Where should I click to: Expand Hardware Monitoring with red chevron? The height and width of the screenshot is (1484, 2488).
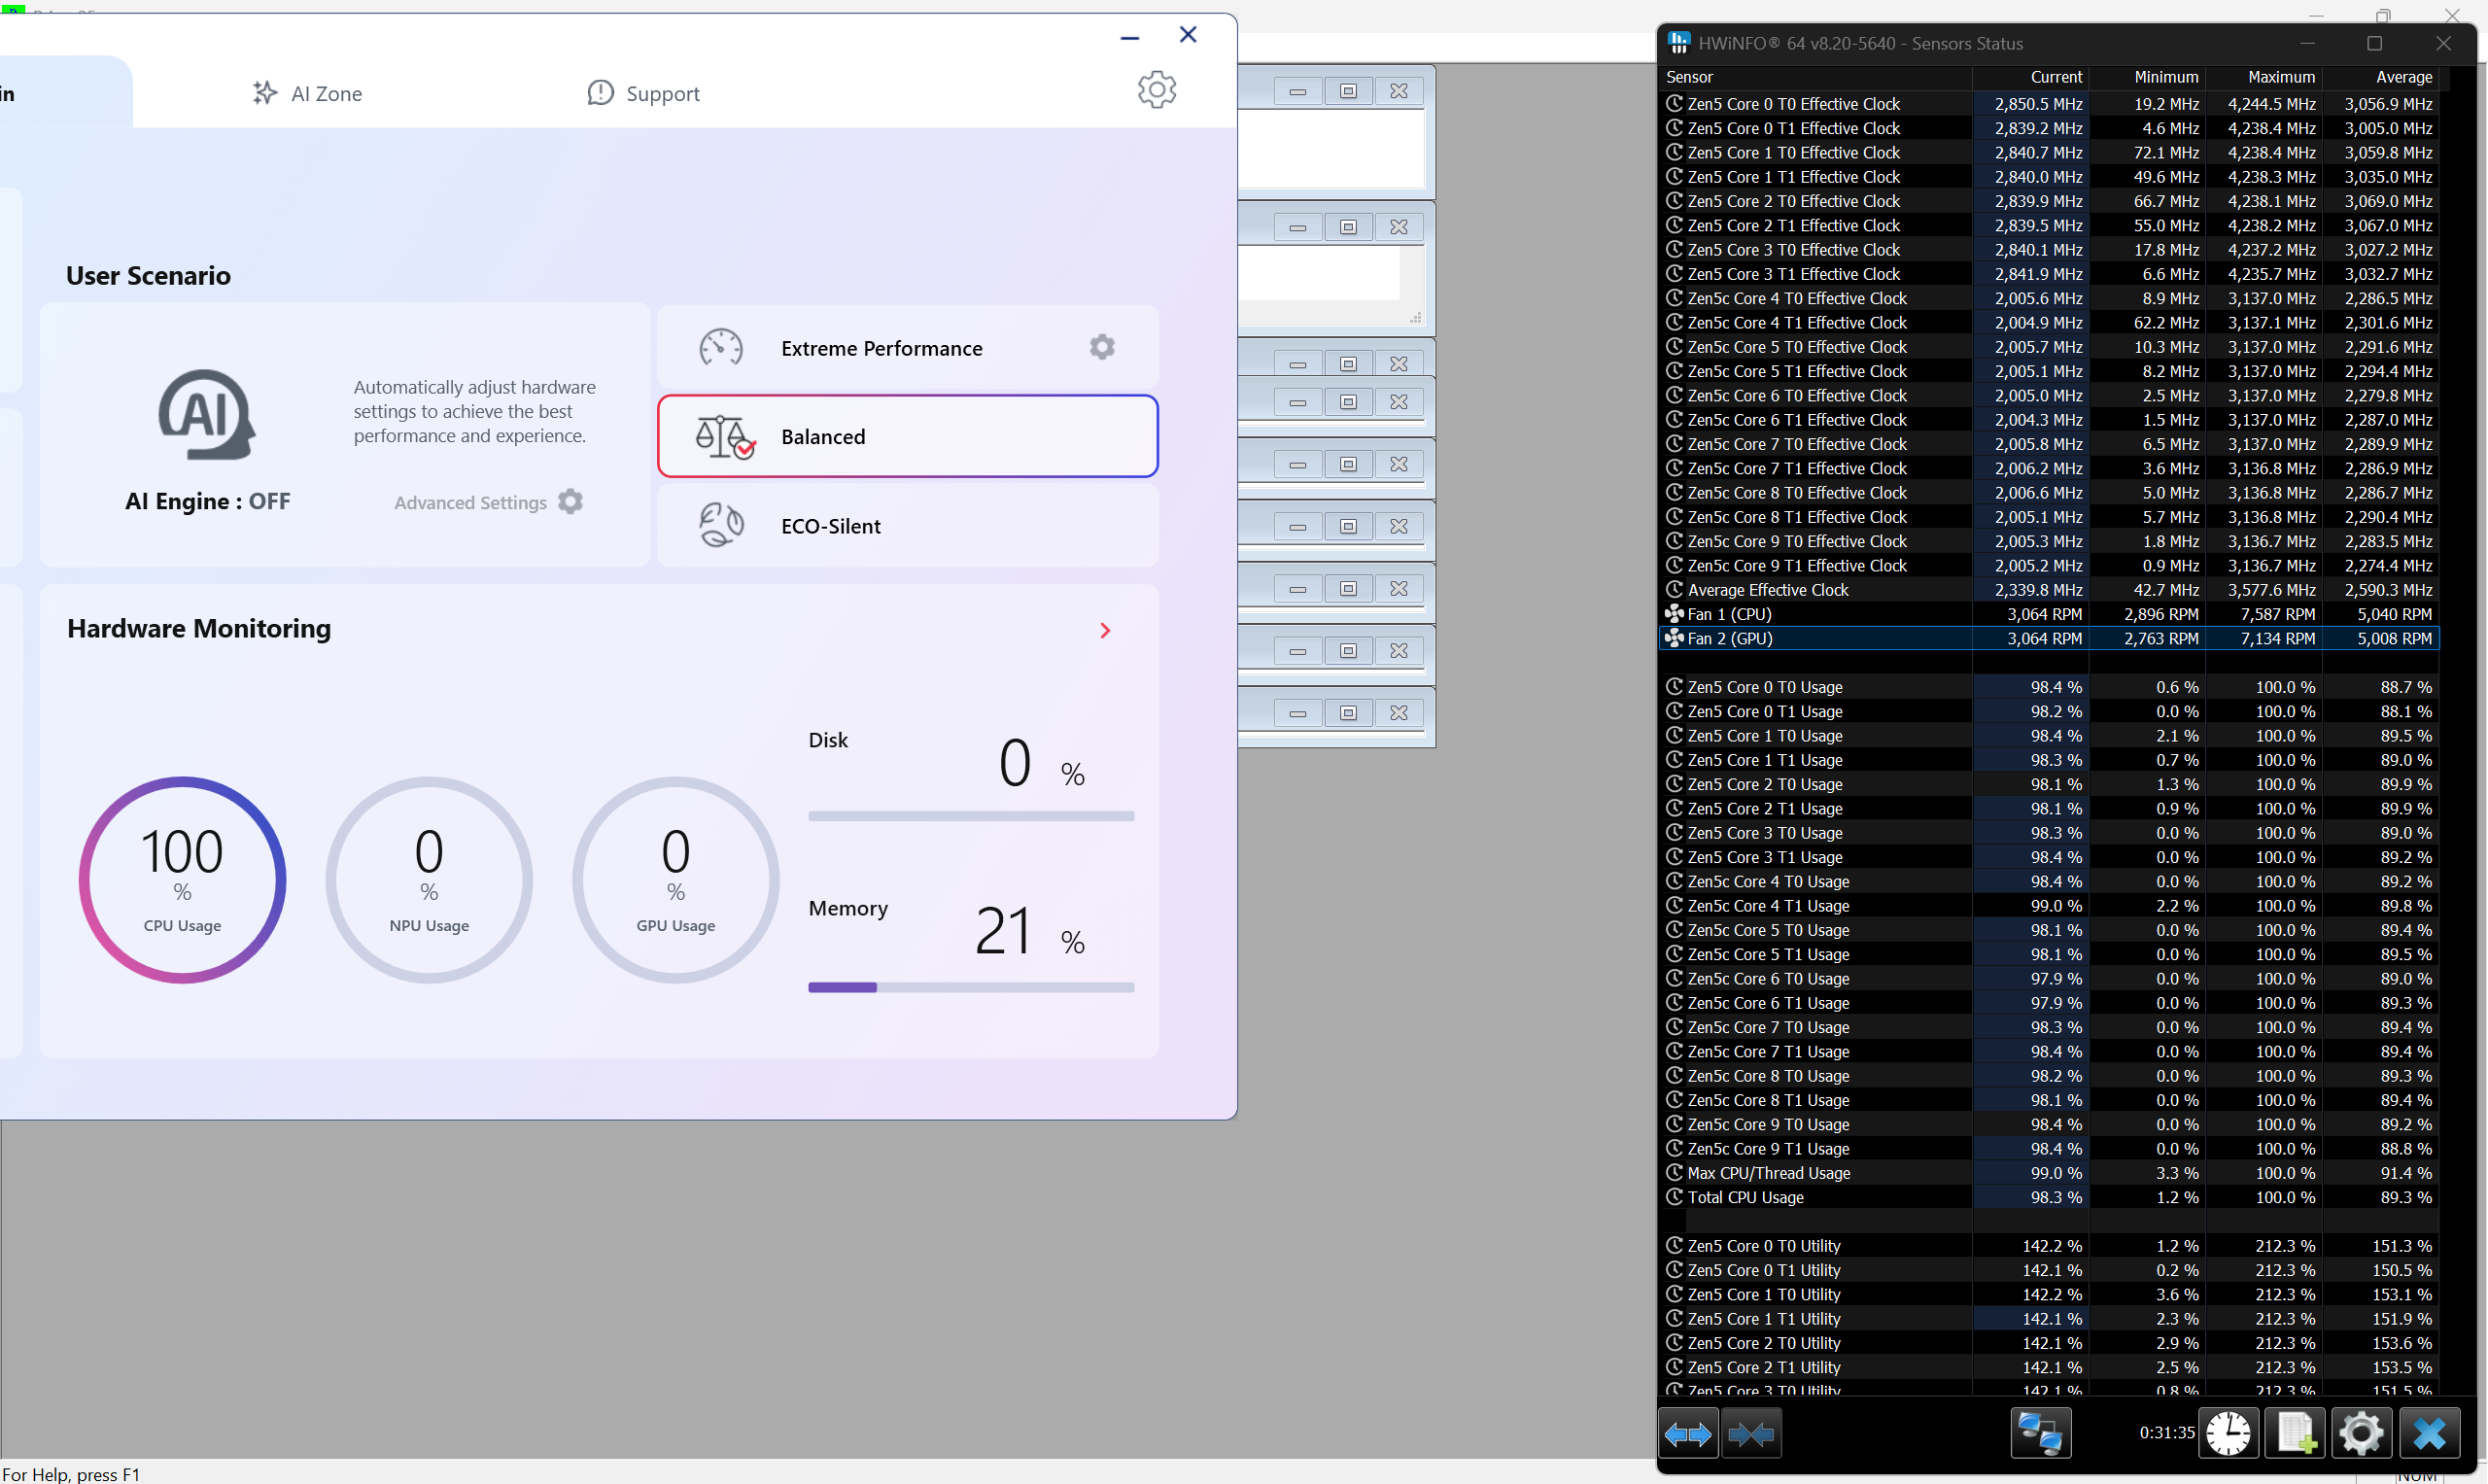1105,630
